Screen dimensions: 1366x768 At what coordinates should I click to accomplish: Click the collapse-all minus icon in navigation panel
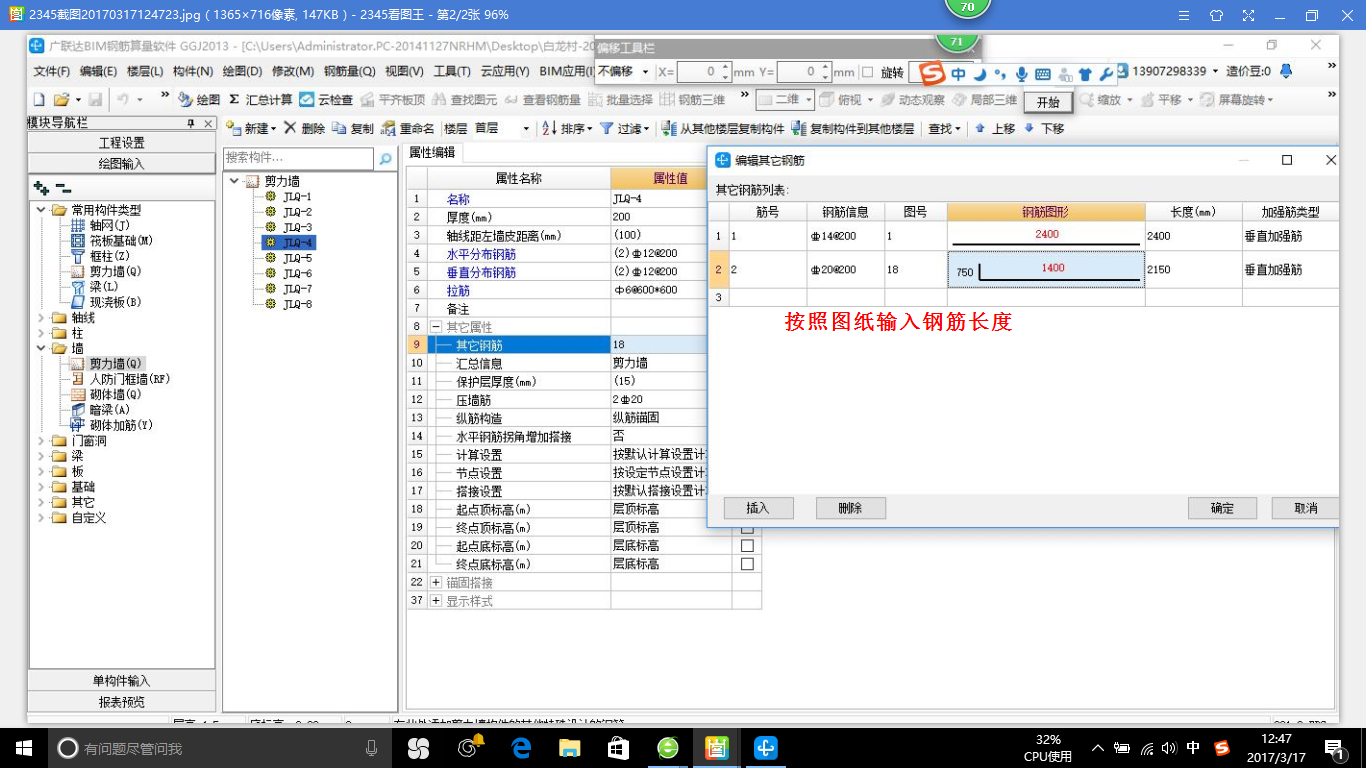click(x=62, y=188)
